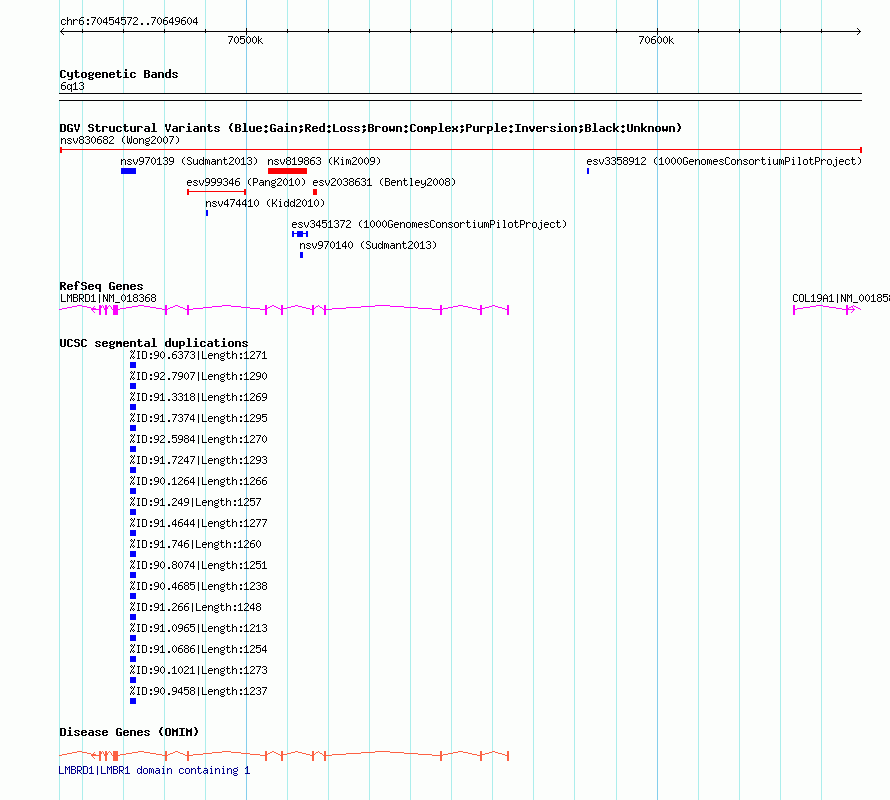Viewport: 890px width, 800px height.
Task: Select the UCSC segmental duplications heading
Action: click(154, 343)
